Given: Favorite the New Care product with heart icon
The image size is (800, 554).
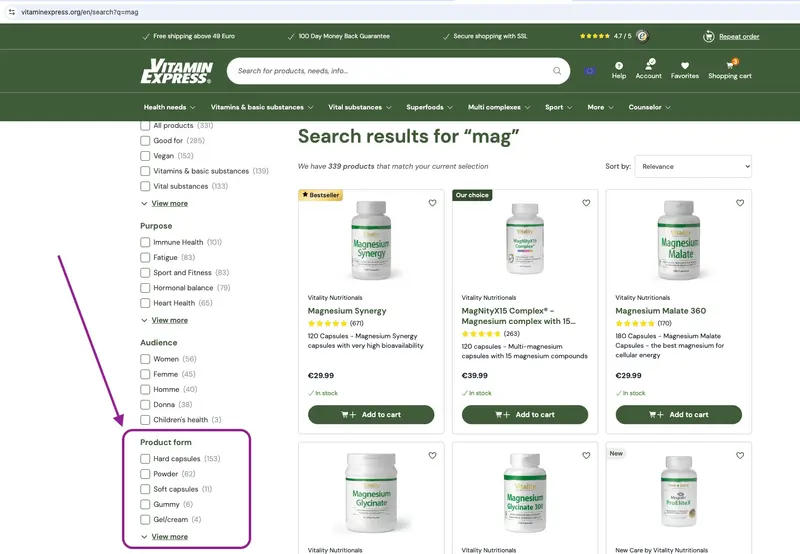Looking at the screenshot, I should pos(740,456).
